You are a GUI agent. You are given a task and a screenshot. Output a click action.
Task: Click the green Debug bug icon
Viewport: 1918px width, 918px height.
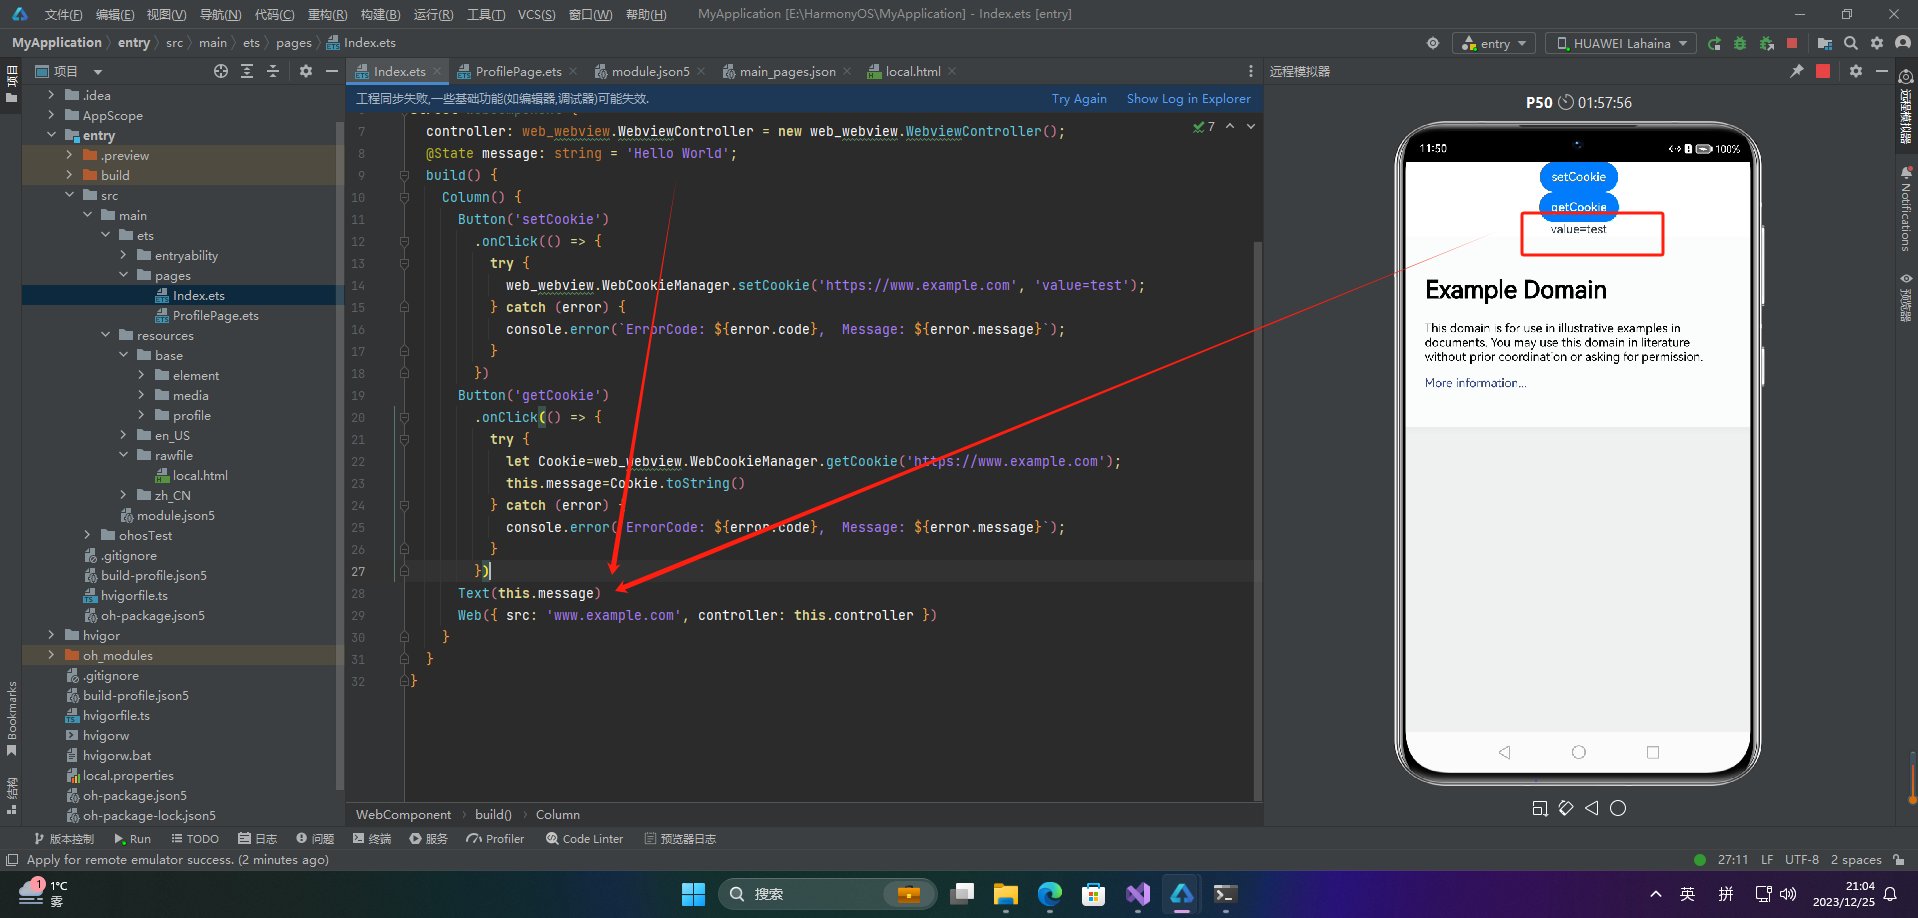pos(1740,43)
